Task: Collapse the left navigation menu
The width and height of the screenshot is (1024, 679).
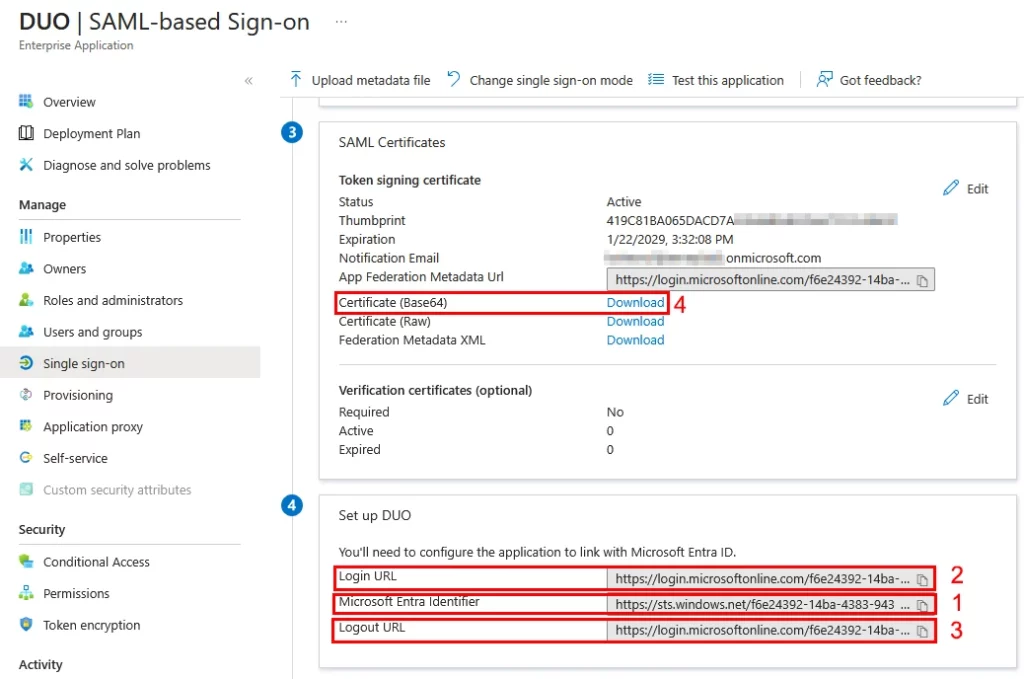Action: click(248, 81)
